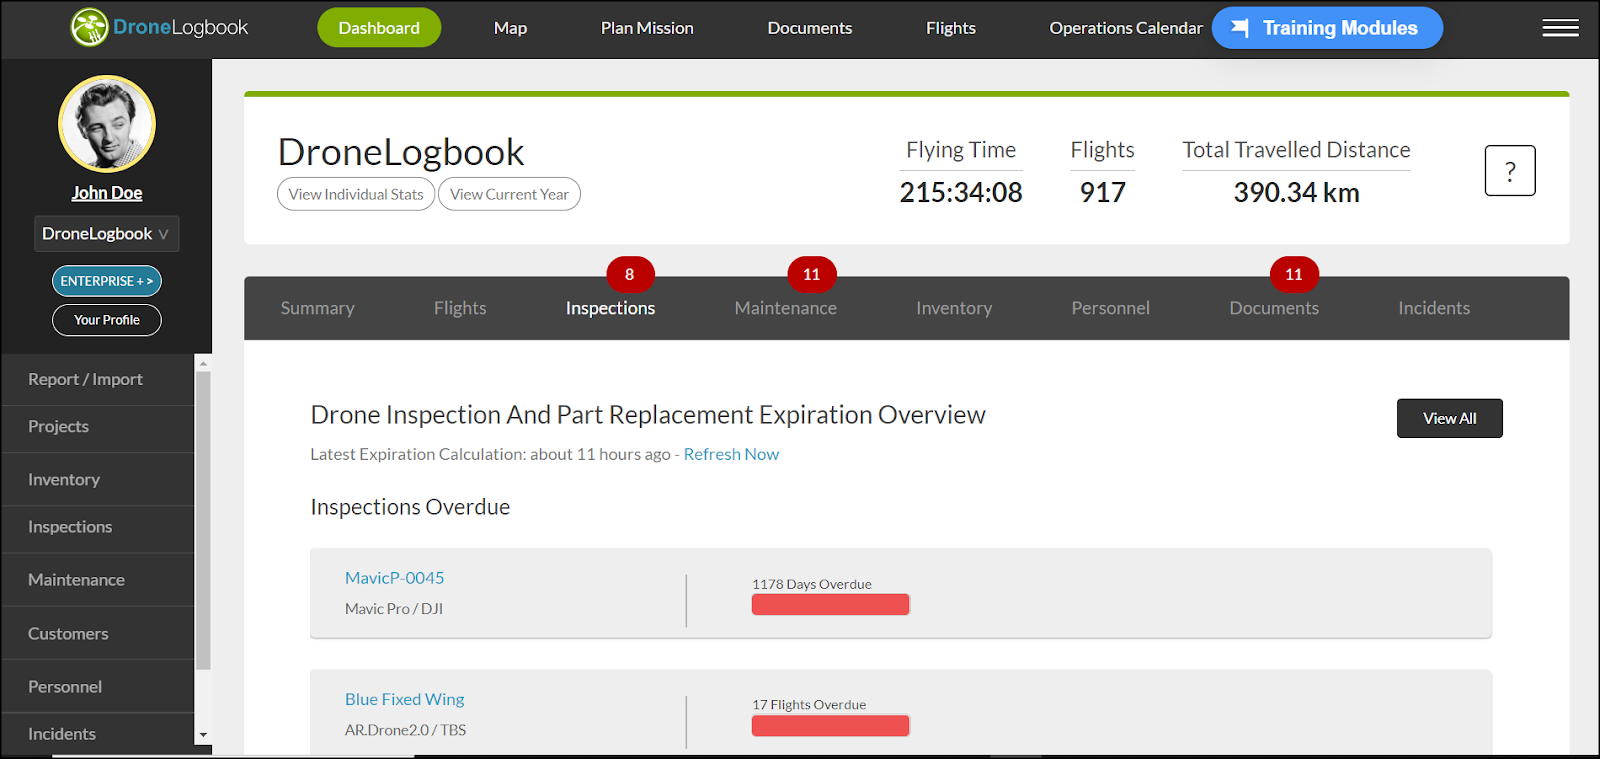
Task: Open Inspections in the sidebar
Action: point(98,527)
